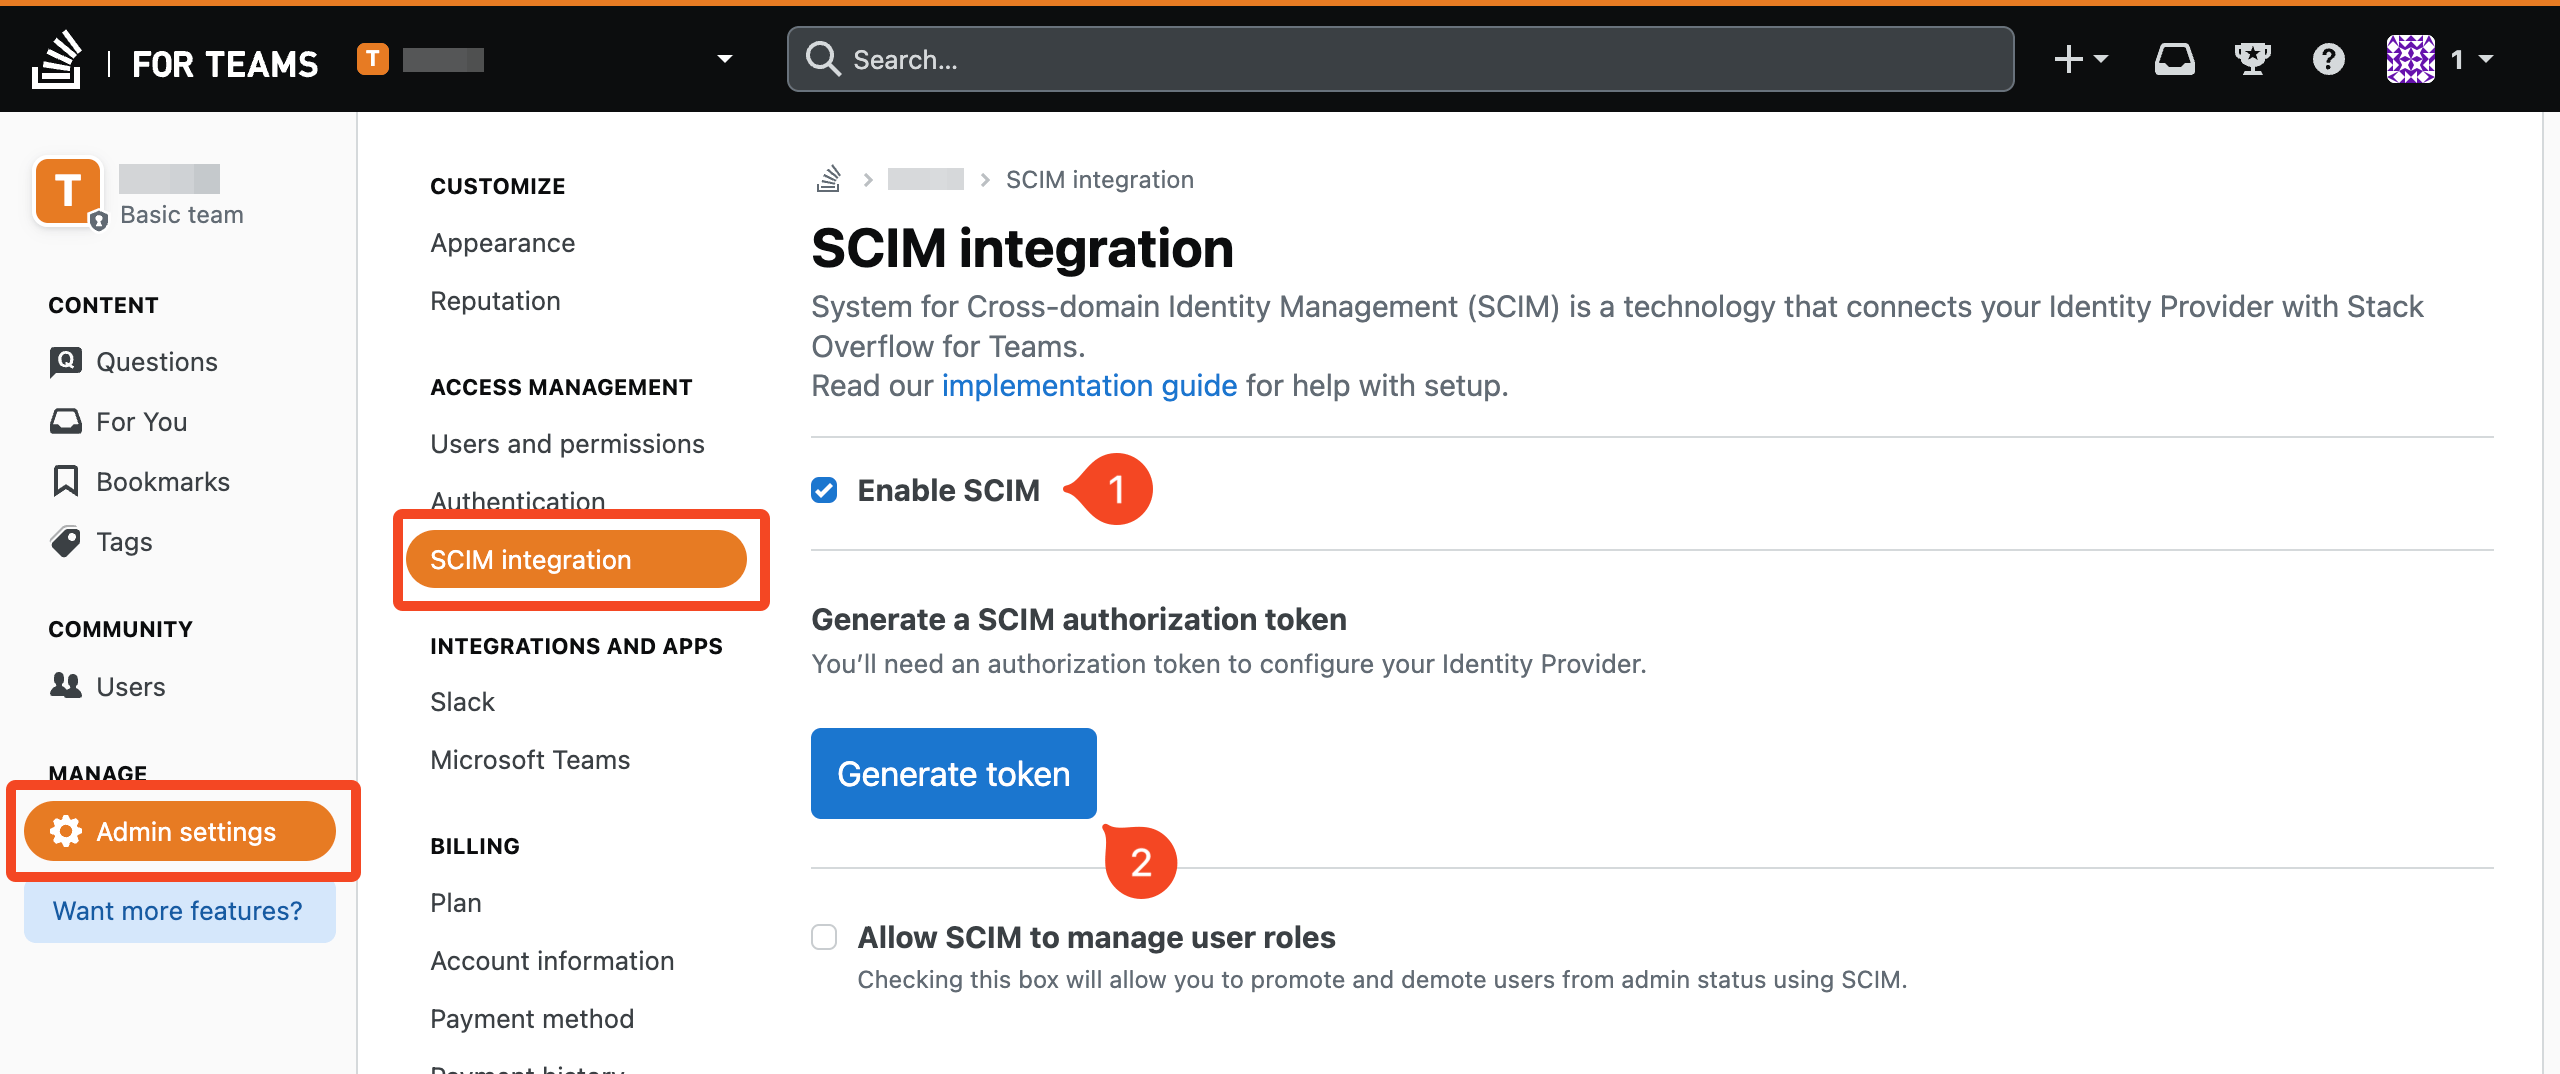Open the plus create menu
Image resolution: width=2560 pixels, height=1074 pixels.
pyautogui.click(x=2080, y=59)
